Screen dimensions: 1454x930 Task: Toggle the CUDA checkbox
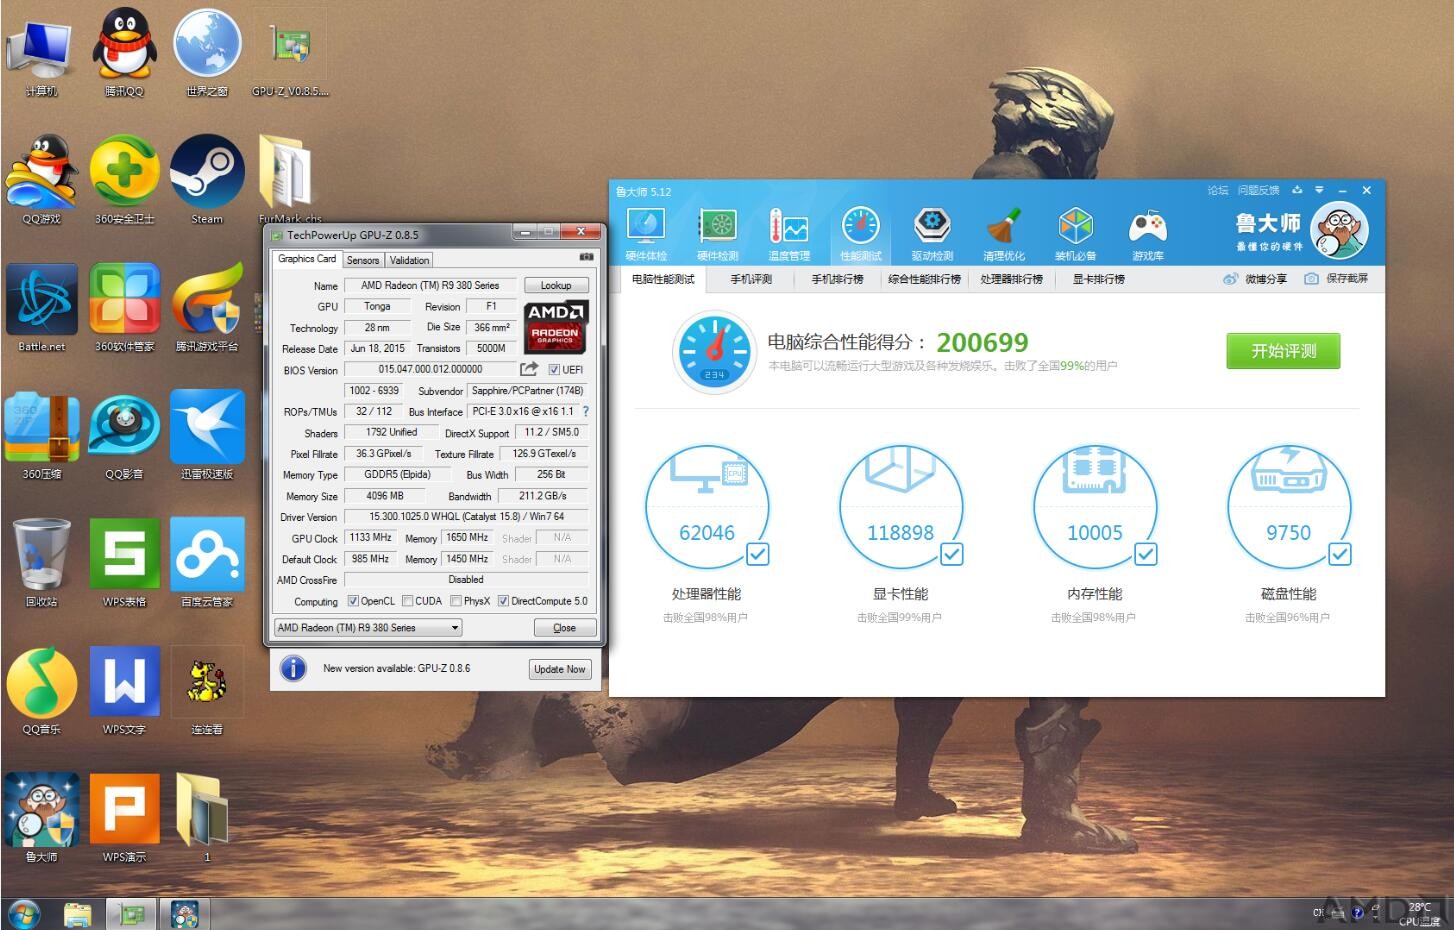(407, 601)
